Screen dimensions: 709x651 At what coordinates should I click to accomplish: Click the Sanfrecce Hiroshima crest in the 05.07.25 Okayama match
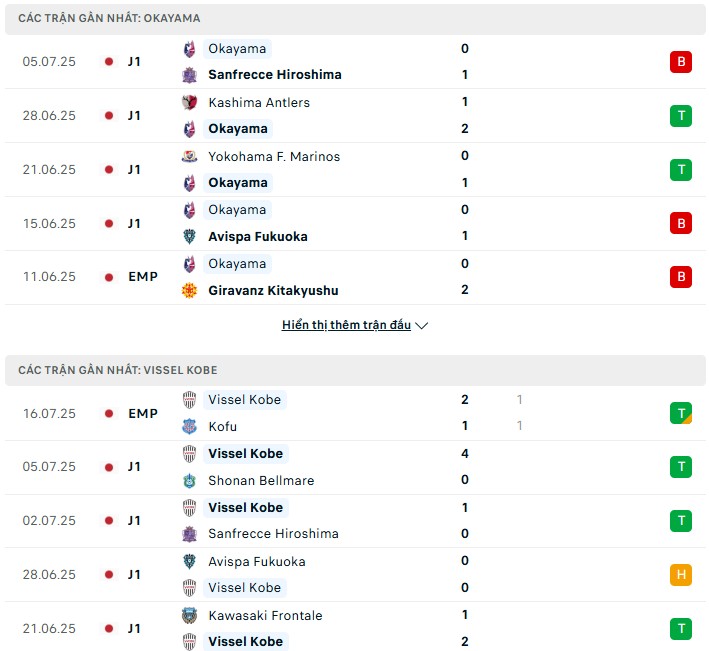click(189, 75)
